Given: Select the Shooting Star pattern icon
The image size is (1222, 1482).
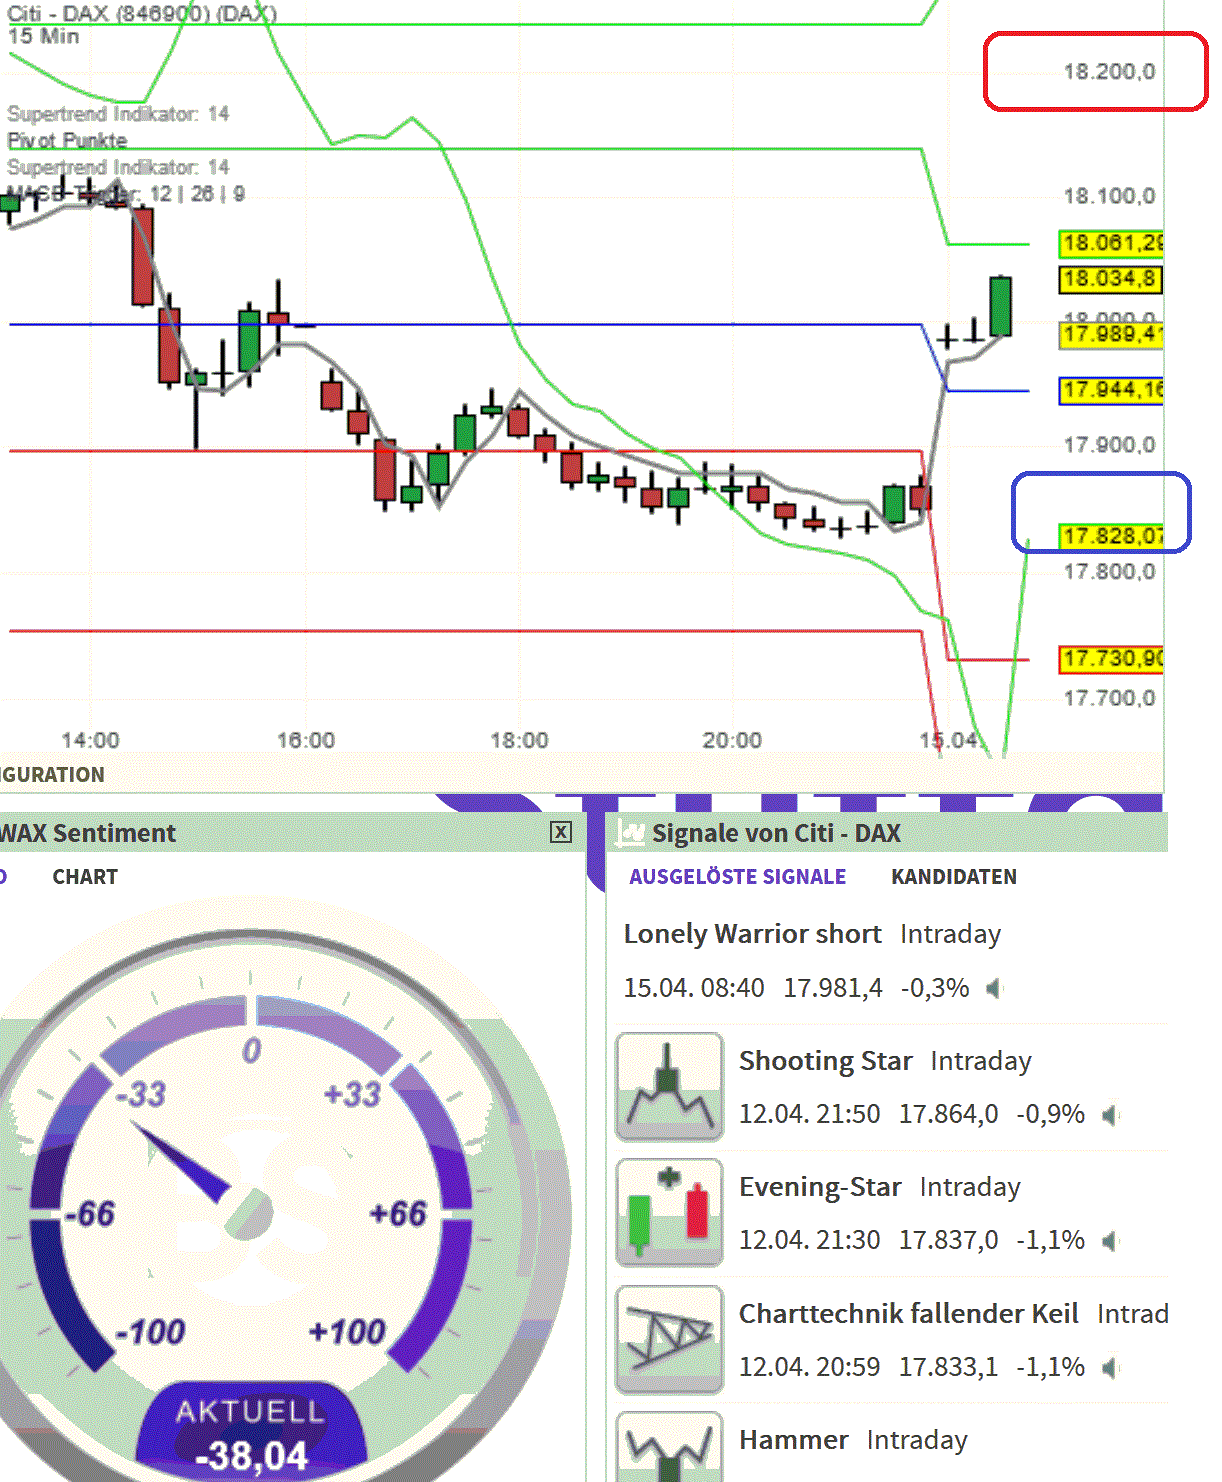Looking at the screenshot, I should coord(668,1085).
